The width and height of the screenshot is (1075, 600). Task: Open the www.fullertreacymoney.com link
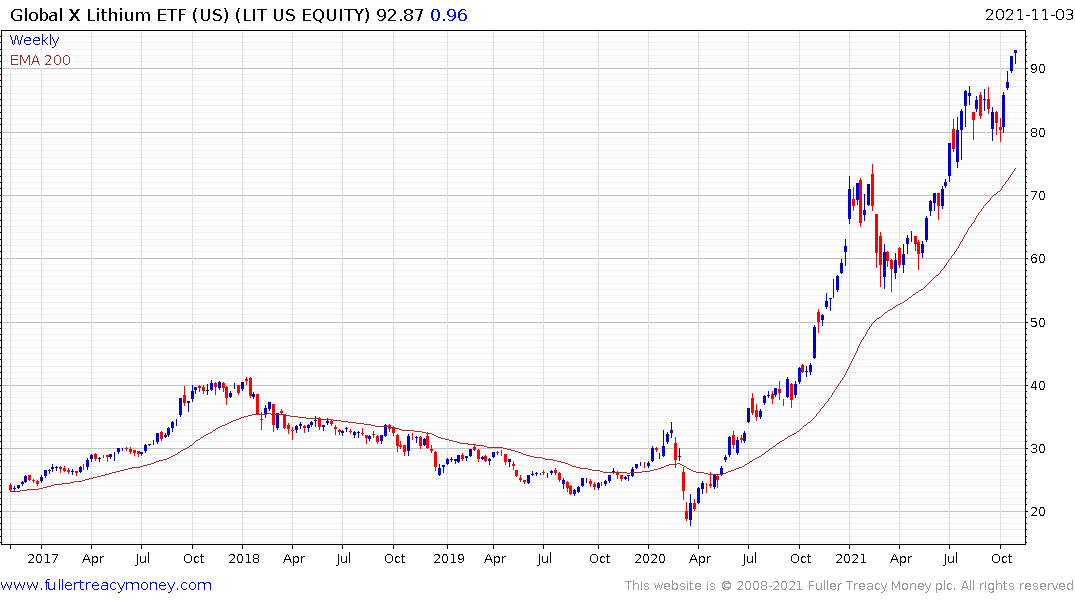pos(106,585)
